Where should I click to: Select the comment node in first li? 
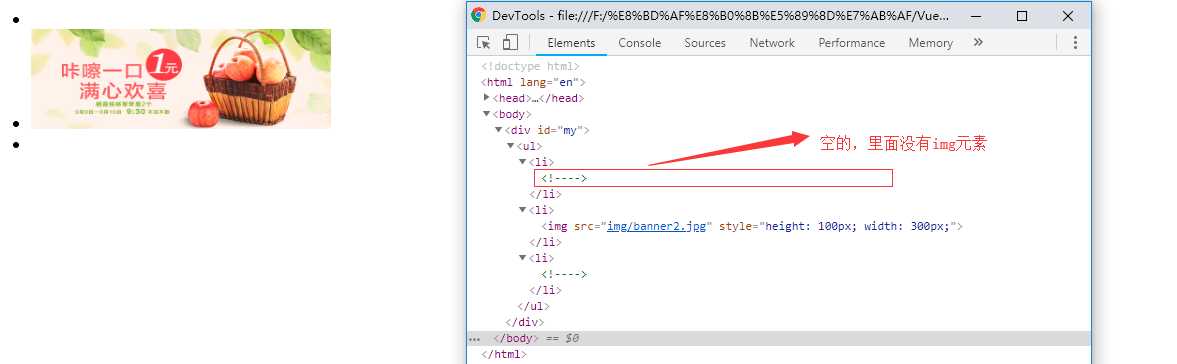(563, 178)
